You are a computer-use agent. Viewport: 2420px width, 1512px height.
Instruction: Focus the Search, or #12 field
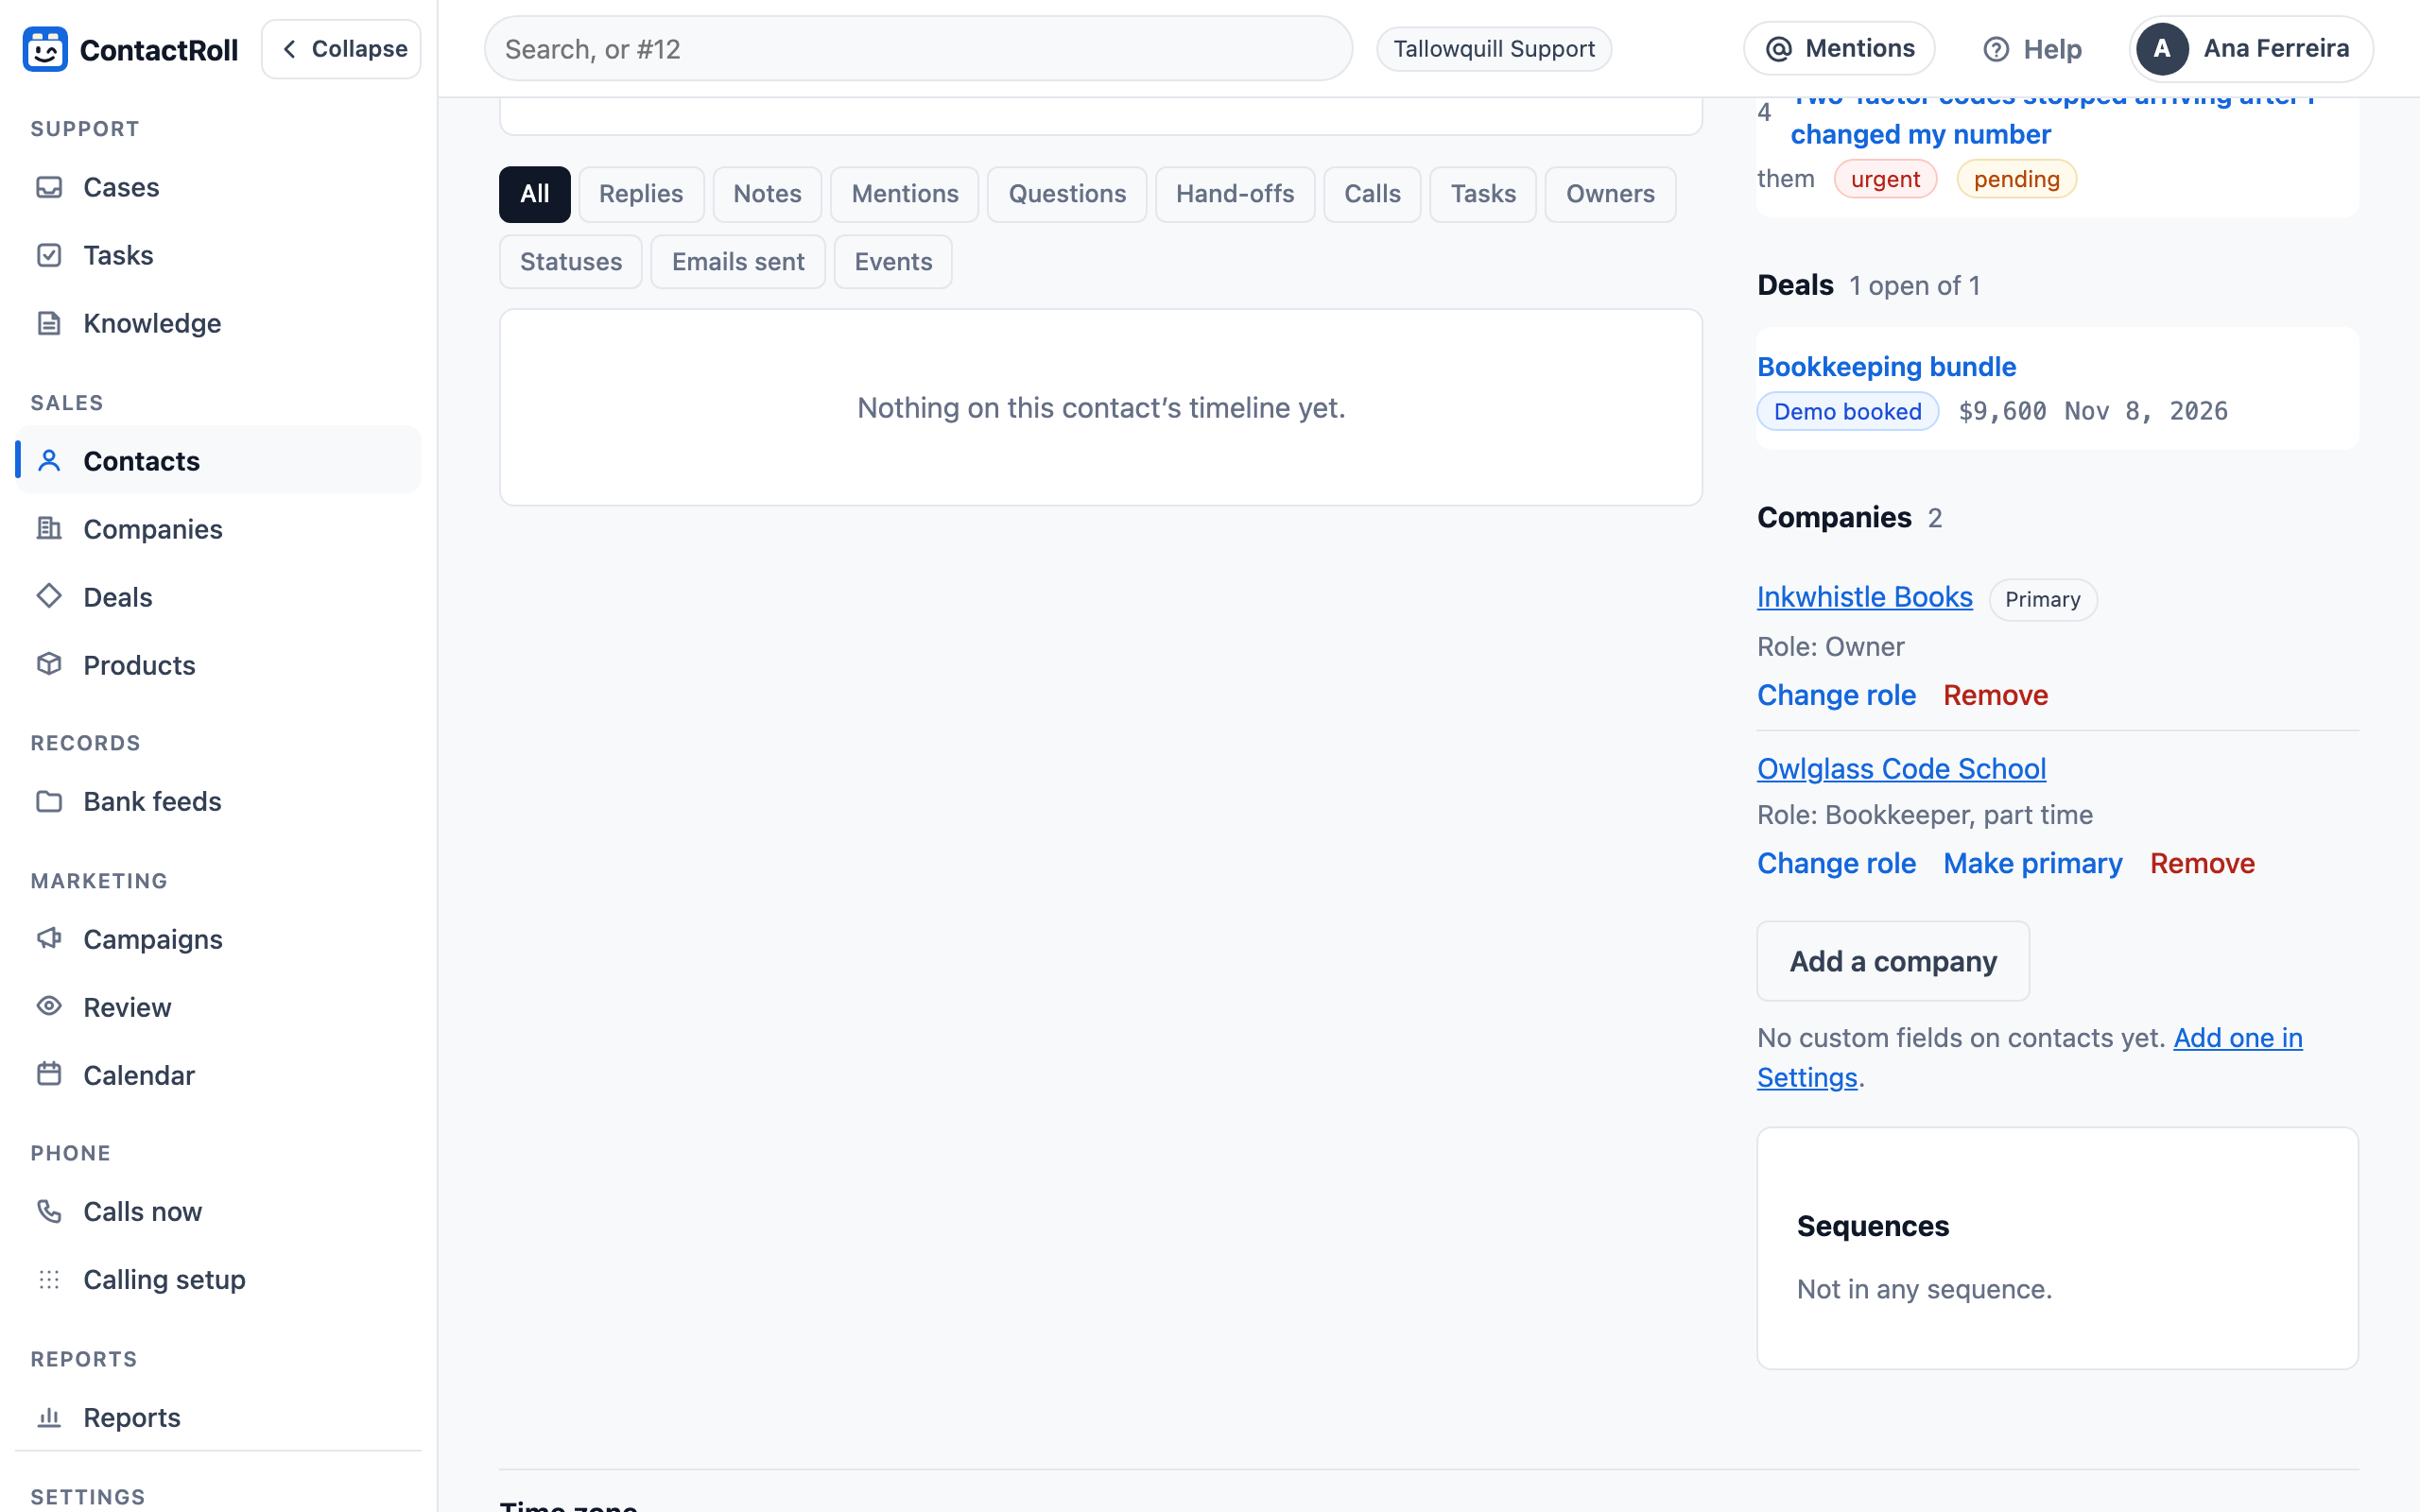click(x=918, y=49)
